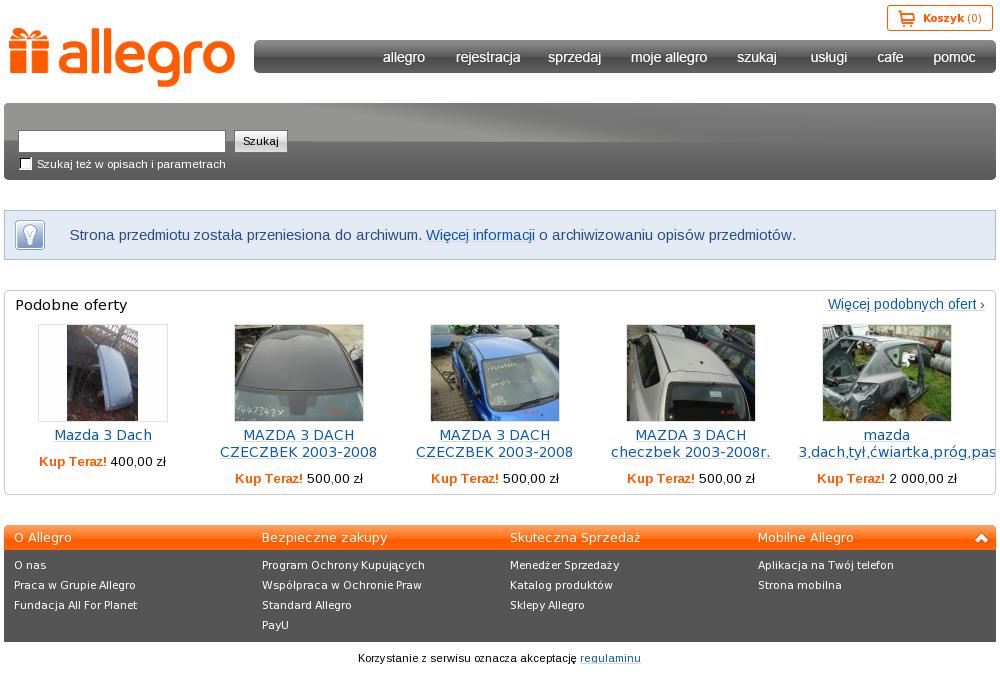Image resolution: width=1000 pixels, height=678 pixels.
Task: Open the cafe menu item
Action: click(x=890, y=57)
